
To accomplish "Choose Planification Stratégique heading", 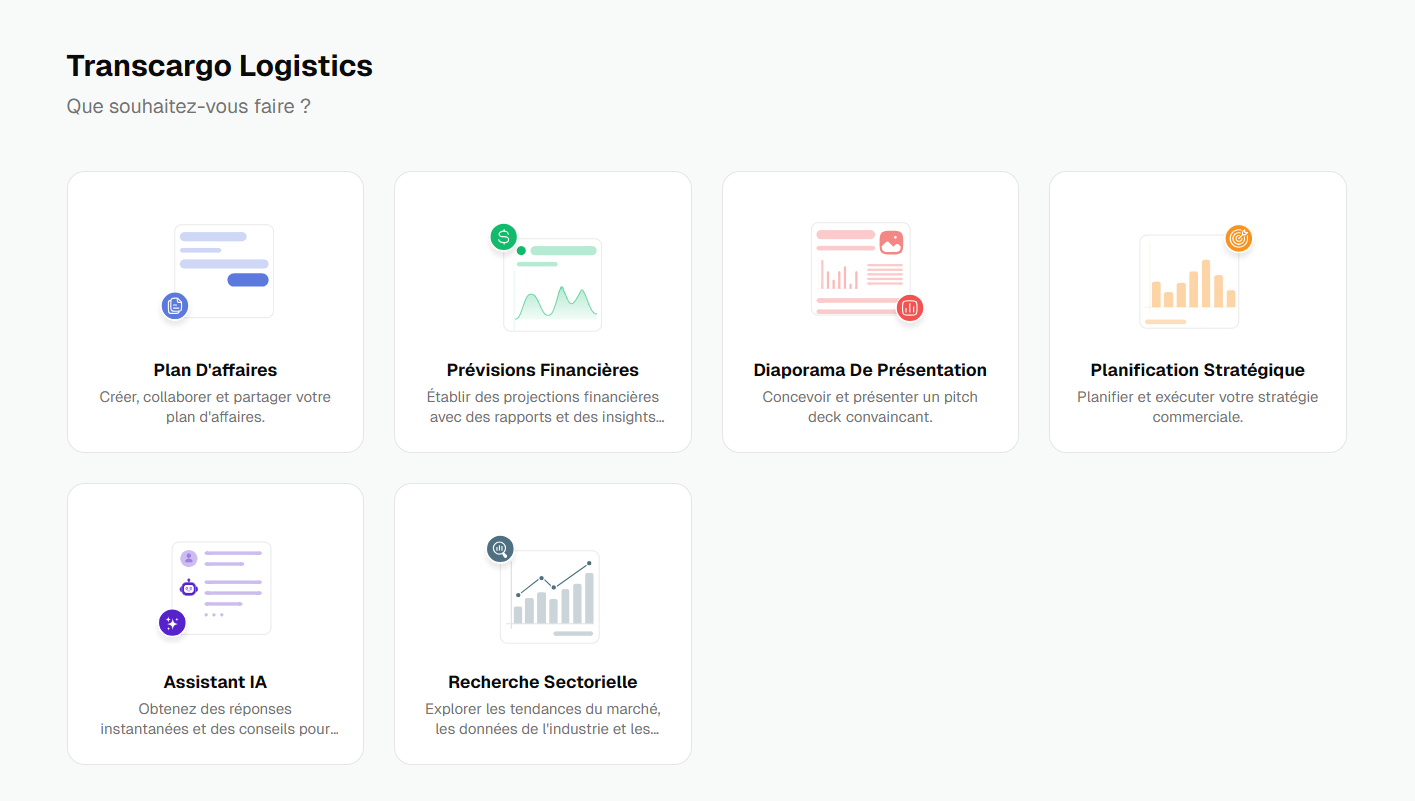I will coord(1198,370).
